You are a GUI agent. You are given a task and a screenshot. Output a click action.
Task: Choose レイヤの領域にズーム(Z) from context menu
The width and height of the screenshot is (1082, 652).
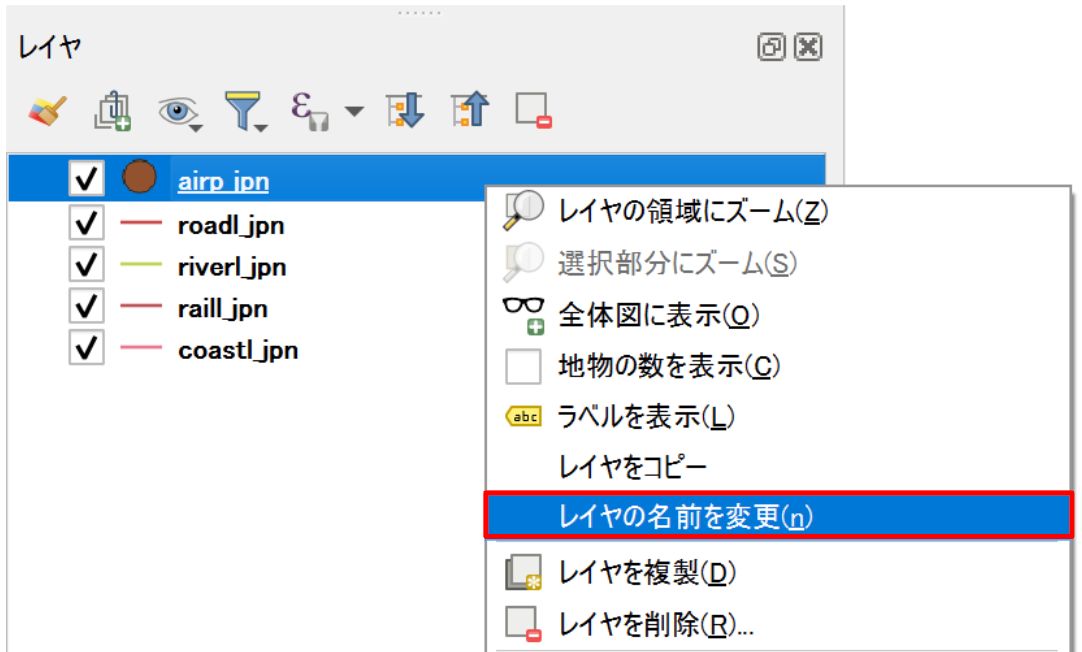pos(778,211)
